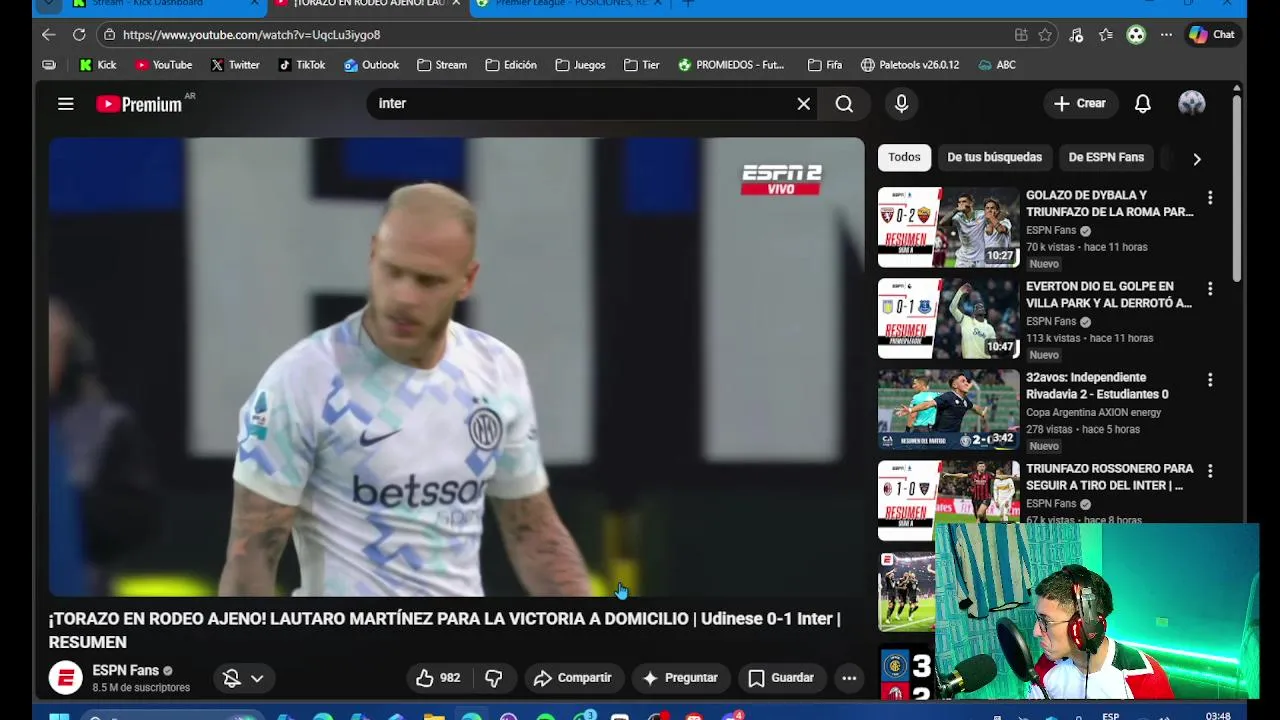Expand the Stream bookmarks folder
The image size is (1280, 720).
pos(442,65)
